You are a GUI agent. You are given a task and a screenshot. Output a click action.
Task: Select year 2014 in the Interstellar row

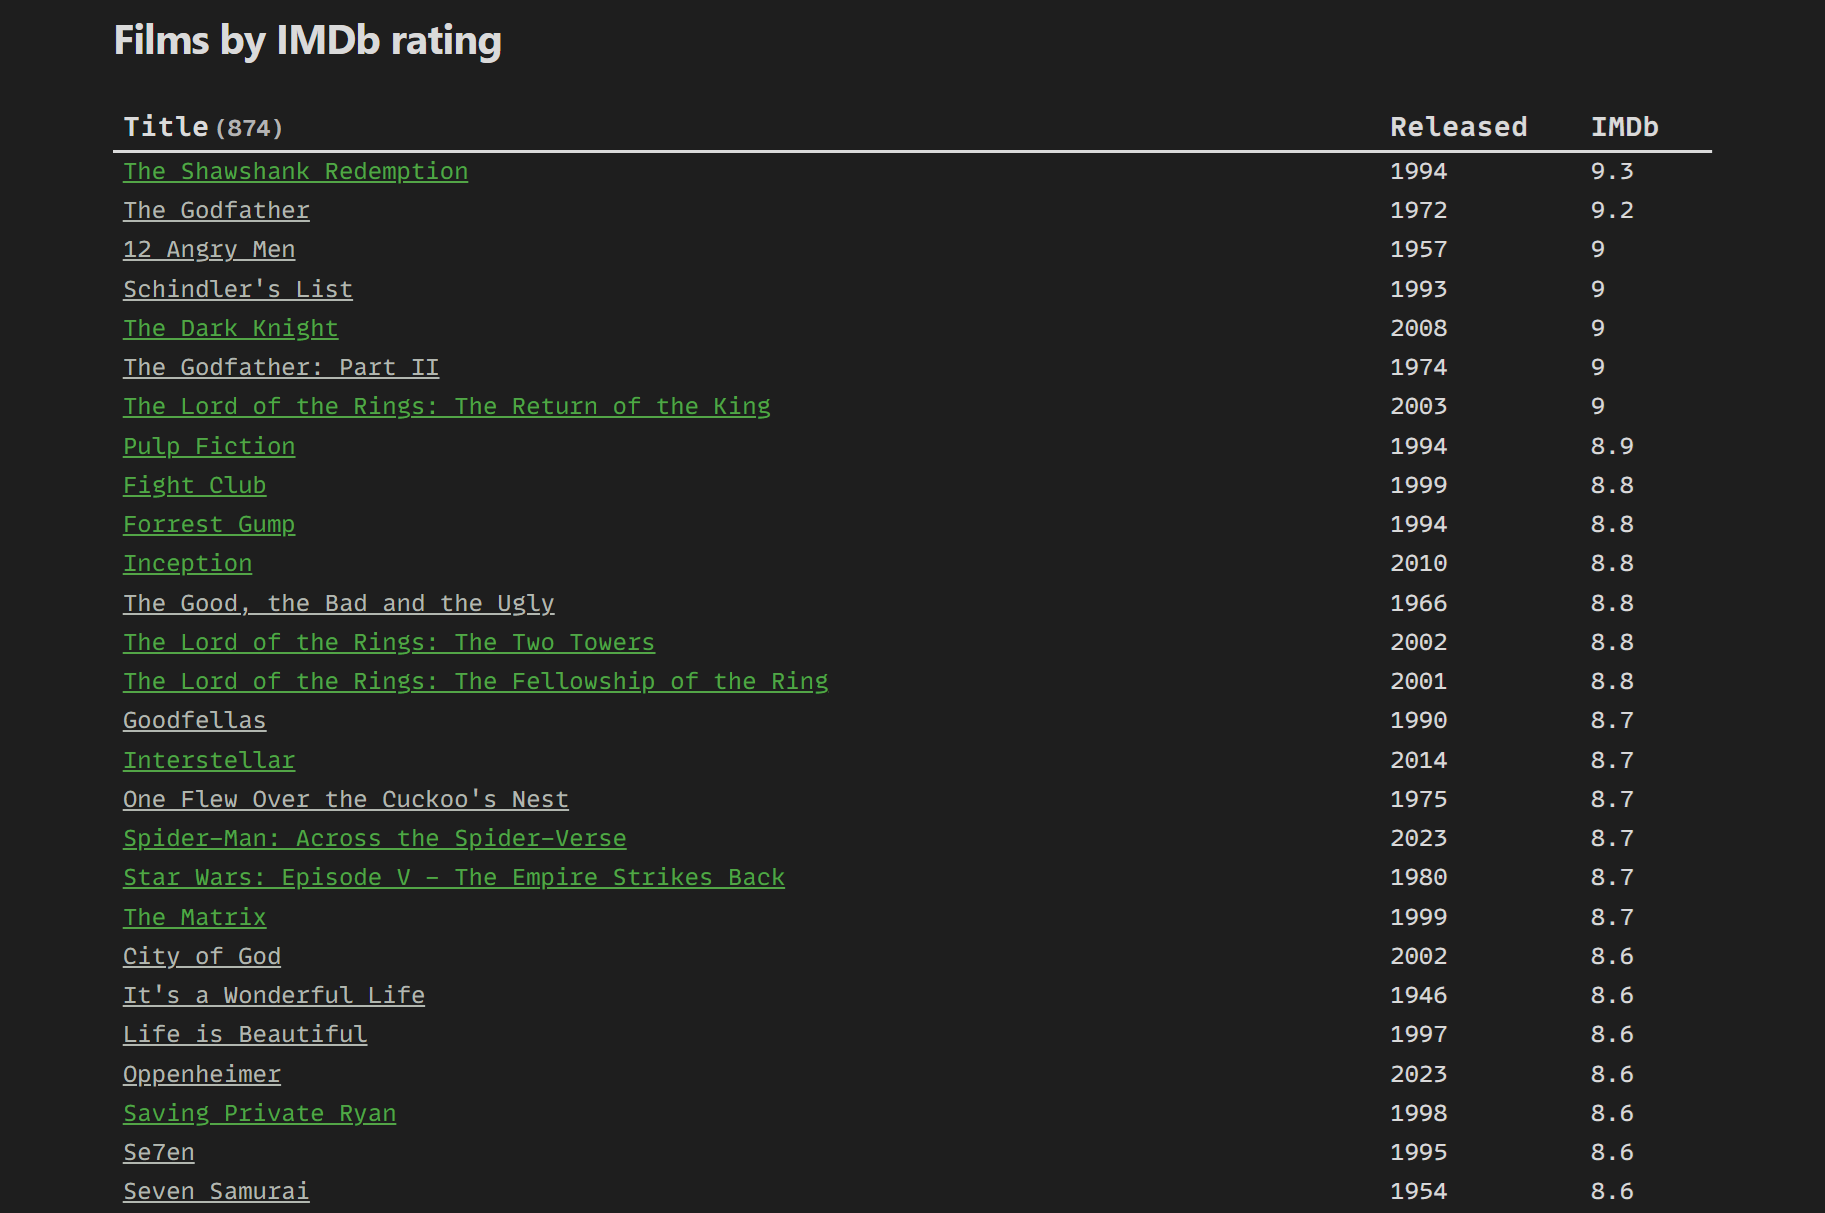click(x=1419, y=760)
